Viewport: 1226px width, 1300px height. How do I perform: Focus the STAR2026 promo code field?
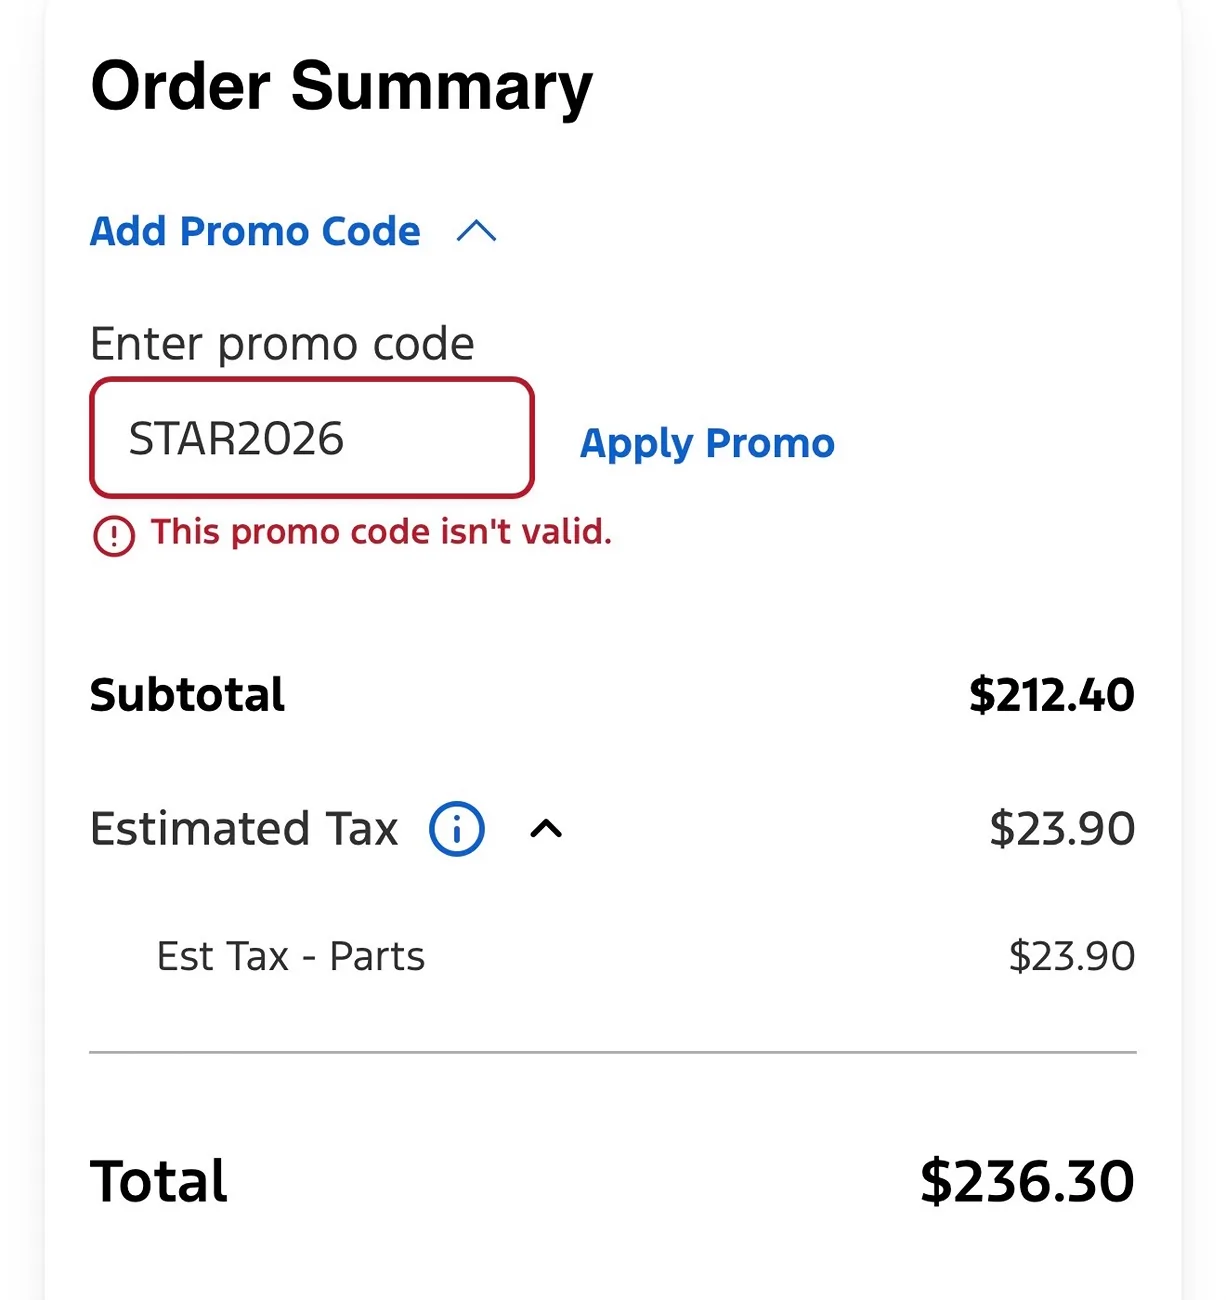(x=312, y=437)
